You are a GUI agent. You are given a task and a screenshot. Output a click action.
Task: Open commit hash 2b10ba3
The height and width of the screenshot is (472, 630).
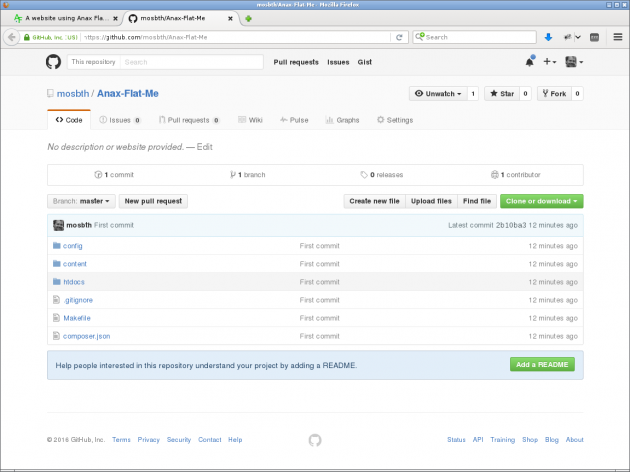(x=511, y=225)
